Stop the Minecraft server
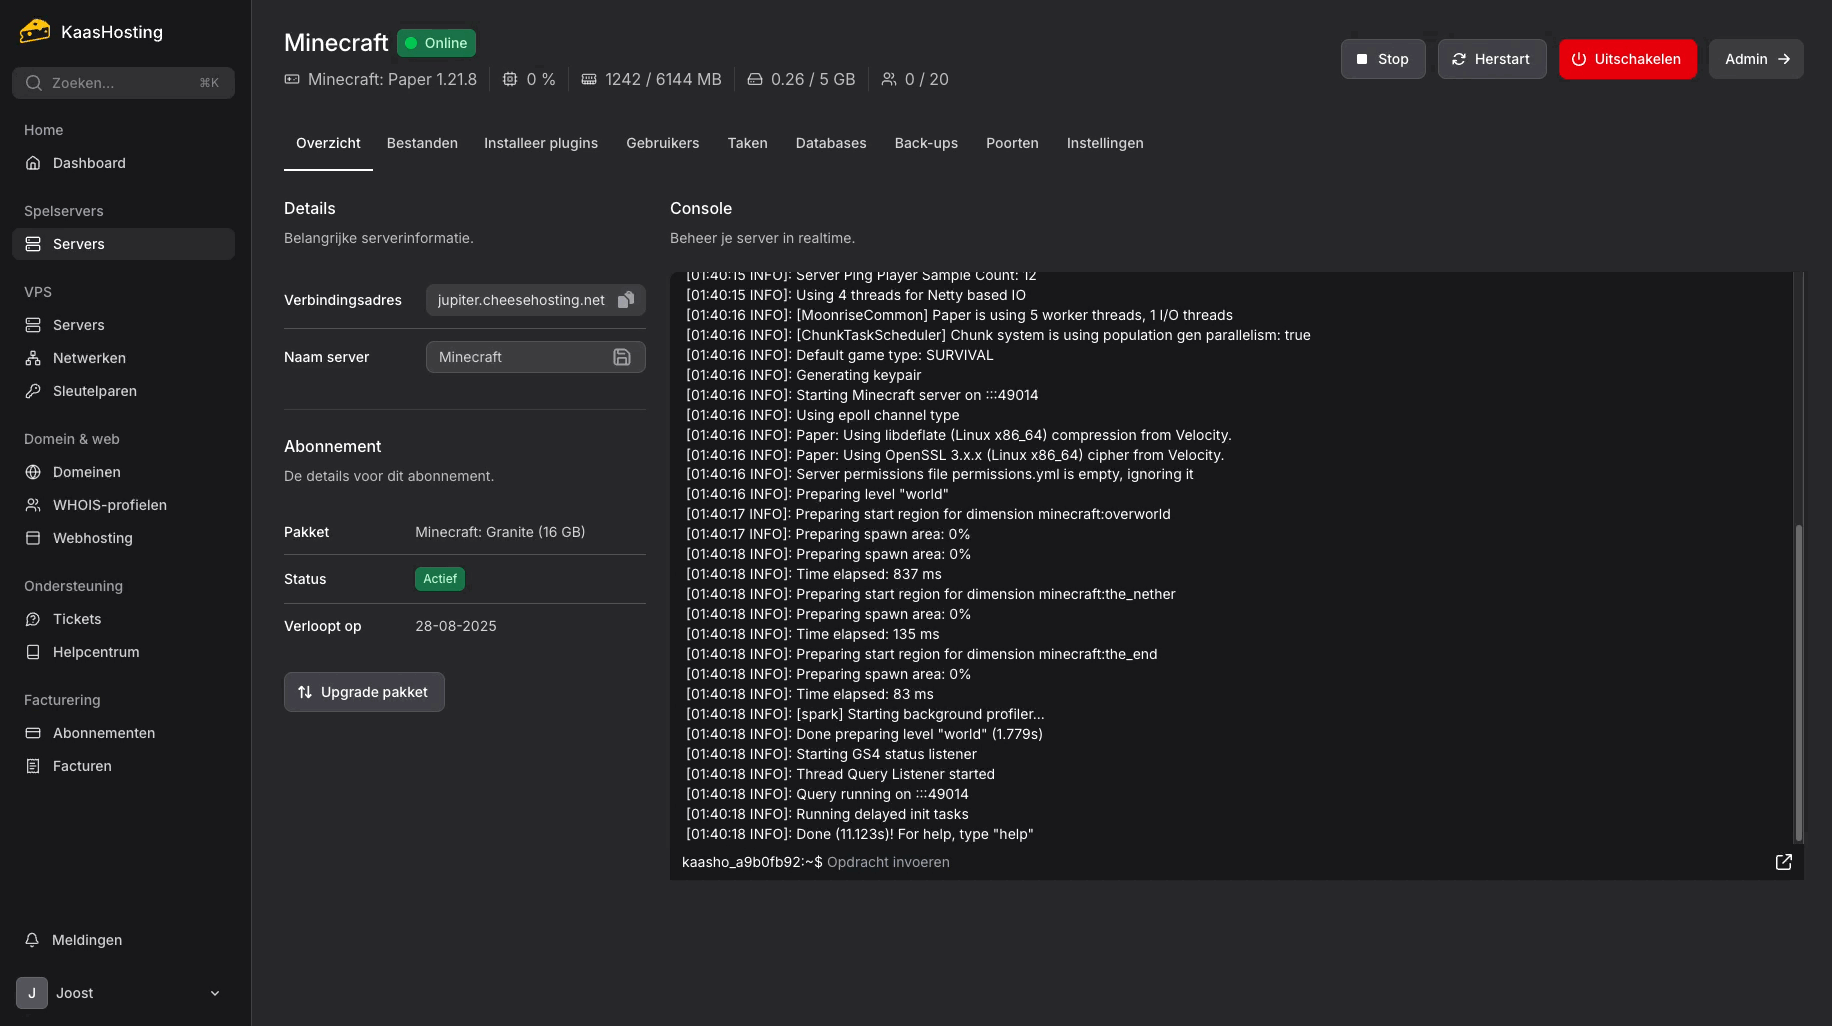This screenshot has width=1832, height=1026. (x=1382, y=59)
